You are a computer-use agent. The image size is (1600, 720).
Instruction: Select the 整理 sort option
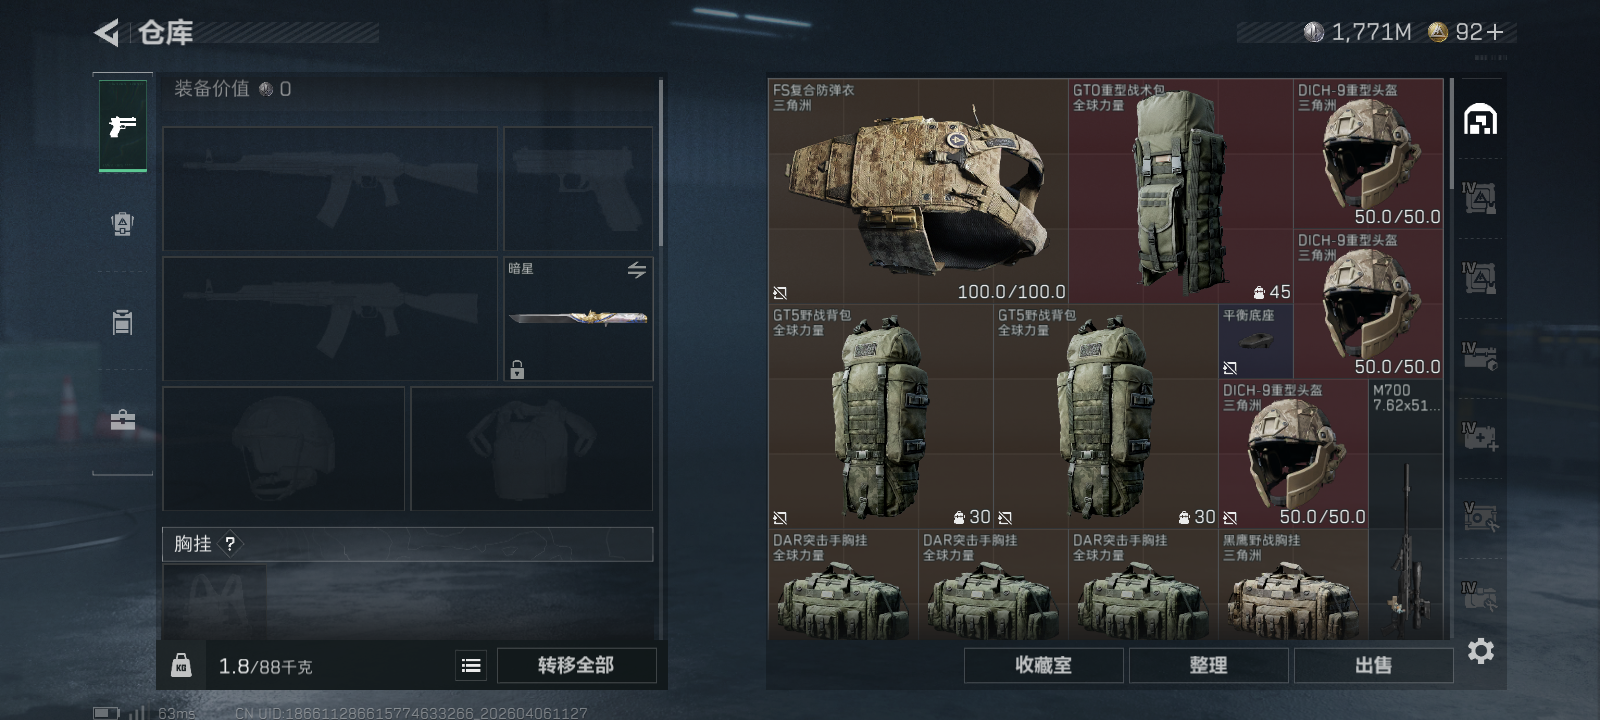[1208, 665]
